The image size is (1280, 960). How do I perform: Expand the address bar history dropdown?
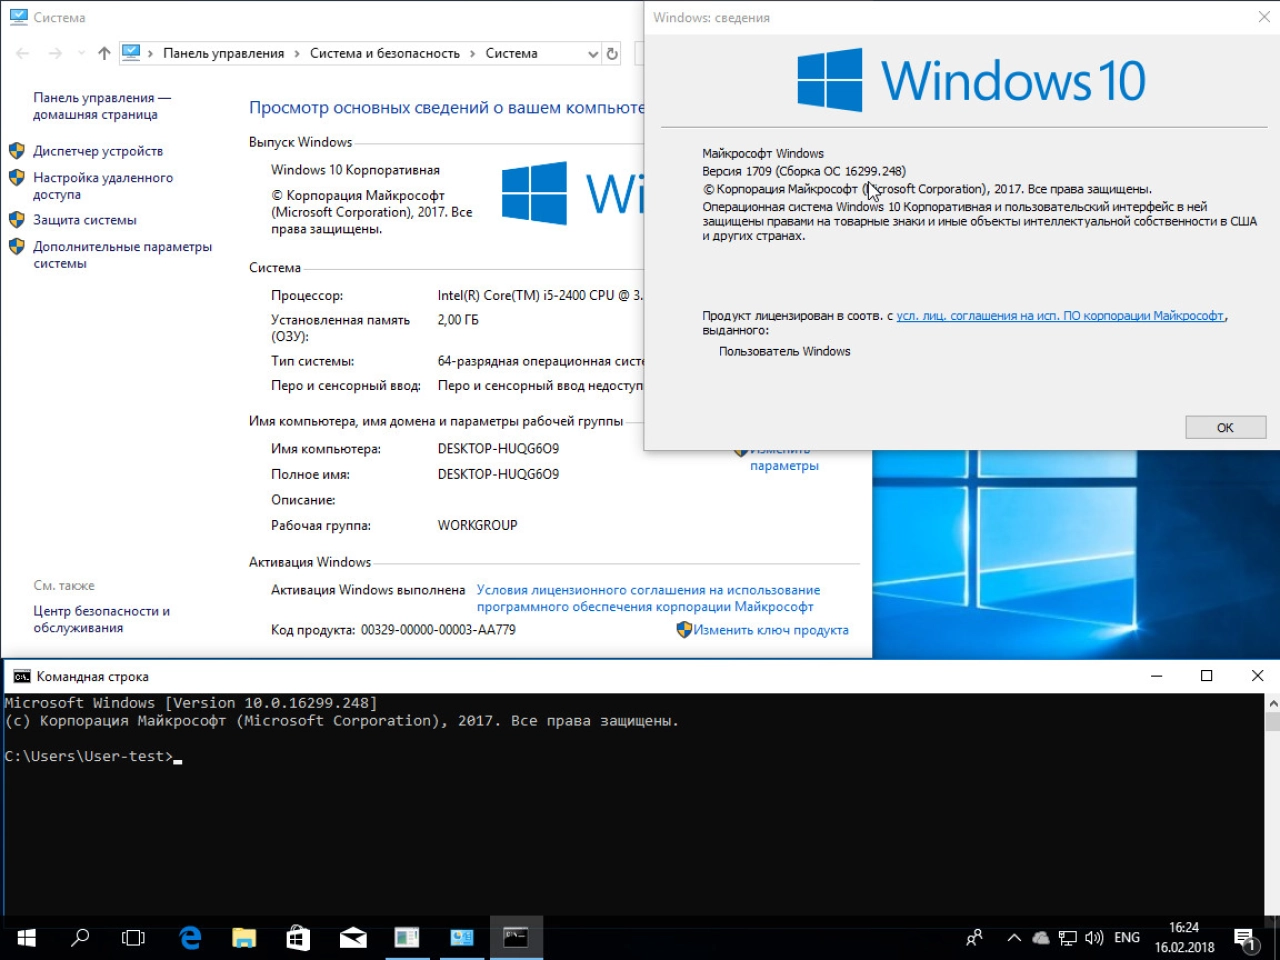click(592, 53)
